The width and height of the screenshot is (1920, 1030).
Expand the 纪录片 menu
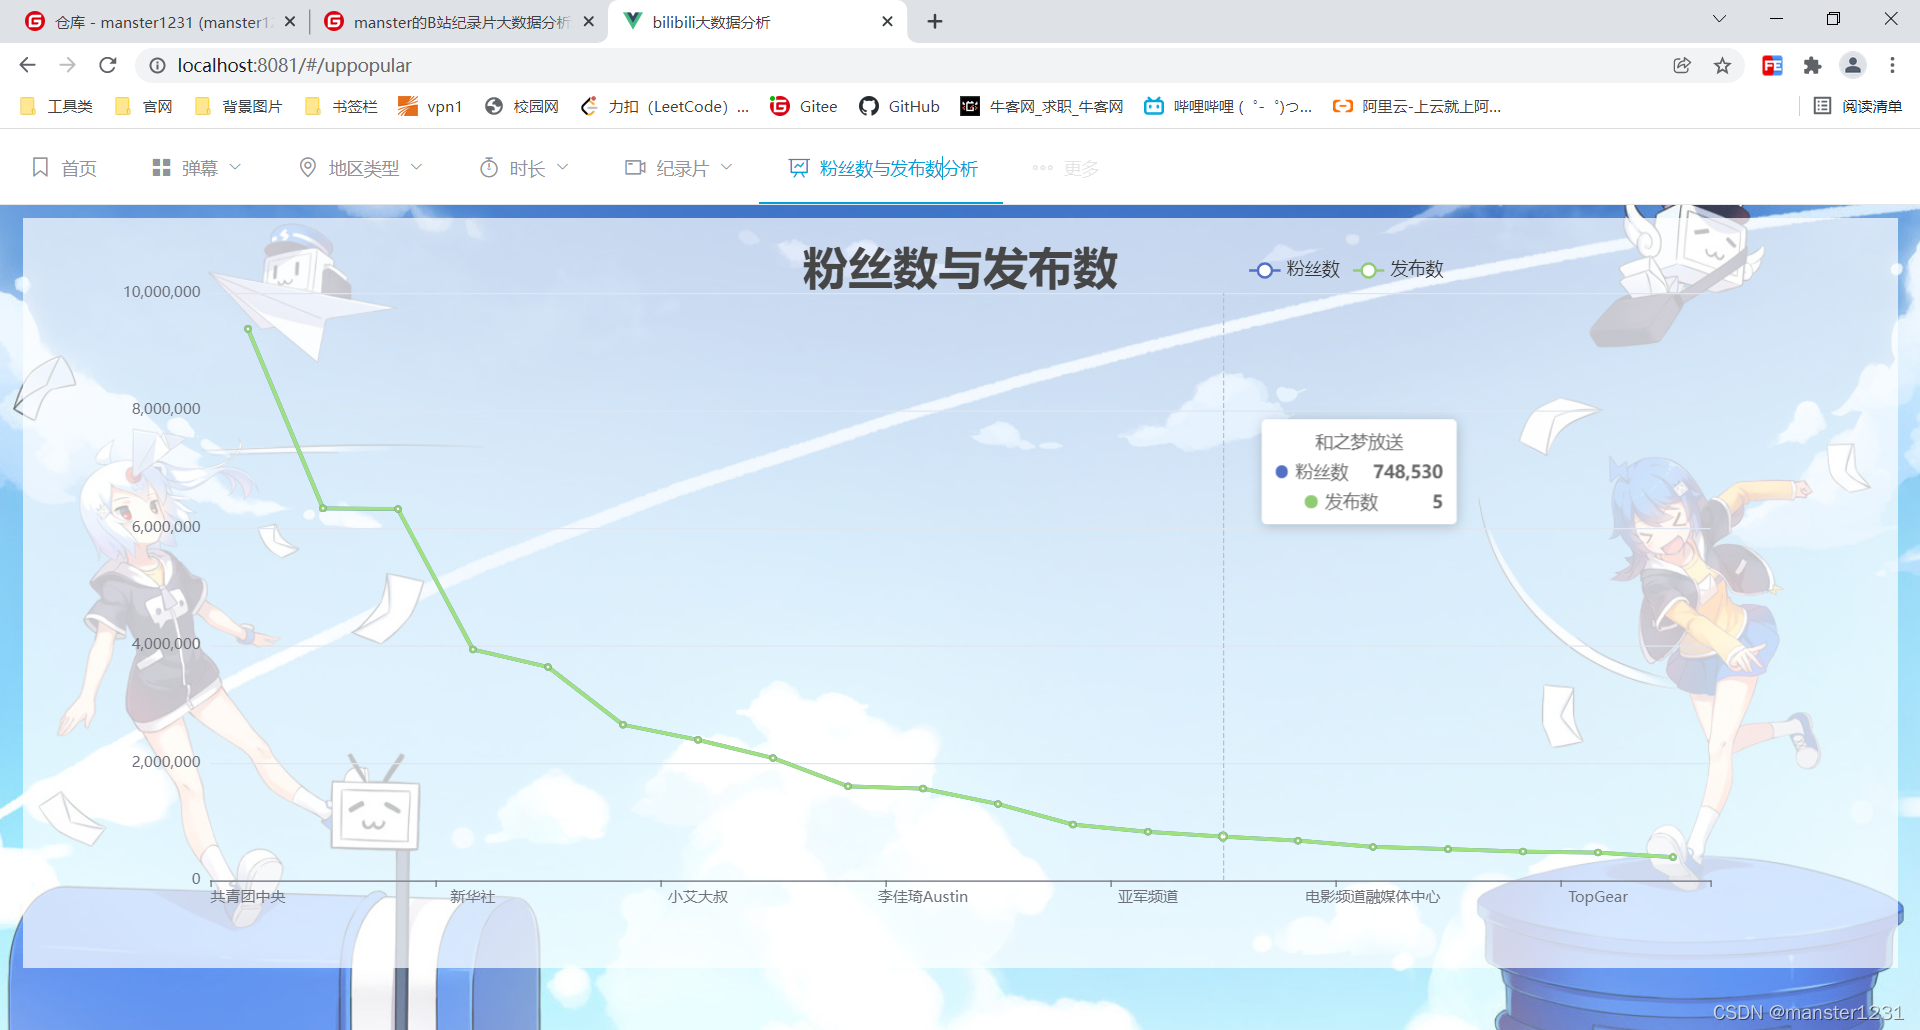click(679, 168)
